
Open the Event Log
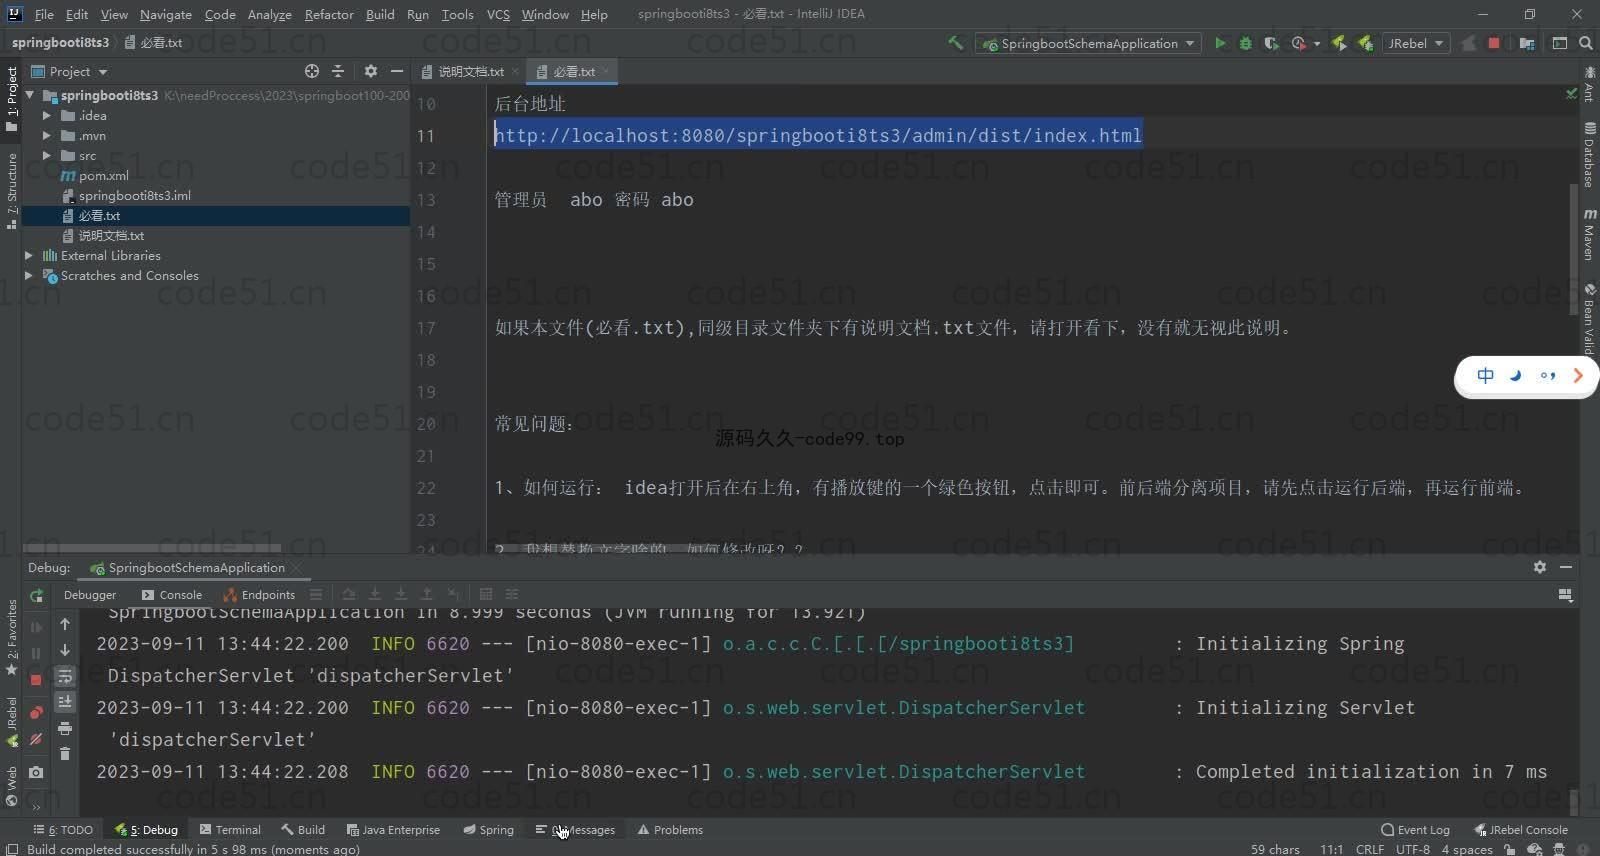(x=1415, y=829)
